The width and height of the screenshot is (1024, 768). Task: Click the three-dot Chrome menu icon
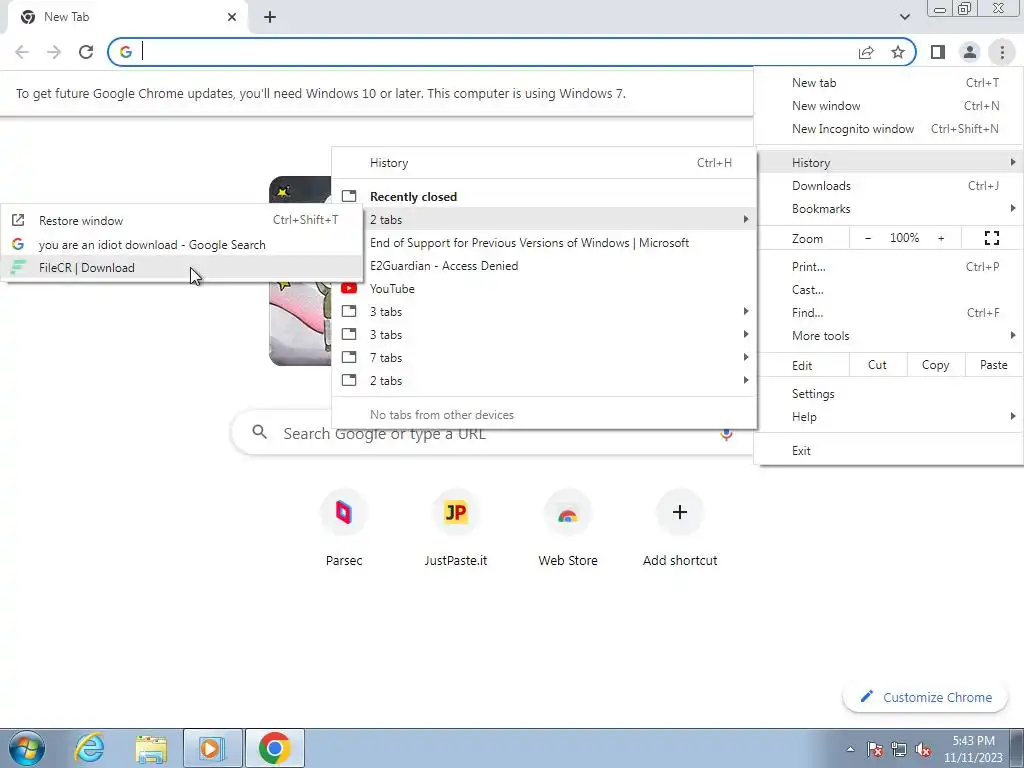click(1002, 52)
